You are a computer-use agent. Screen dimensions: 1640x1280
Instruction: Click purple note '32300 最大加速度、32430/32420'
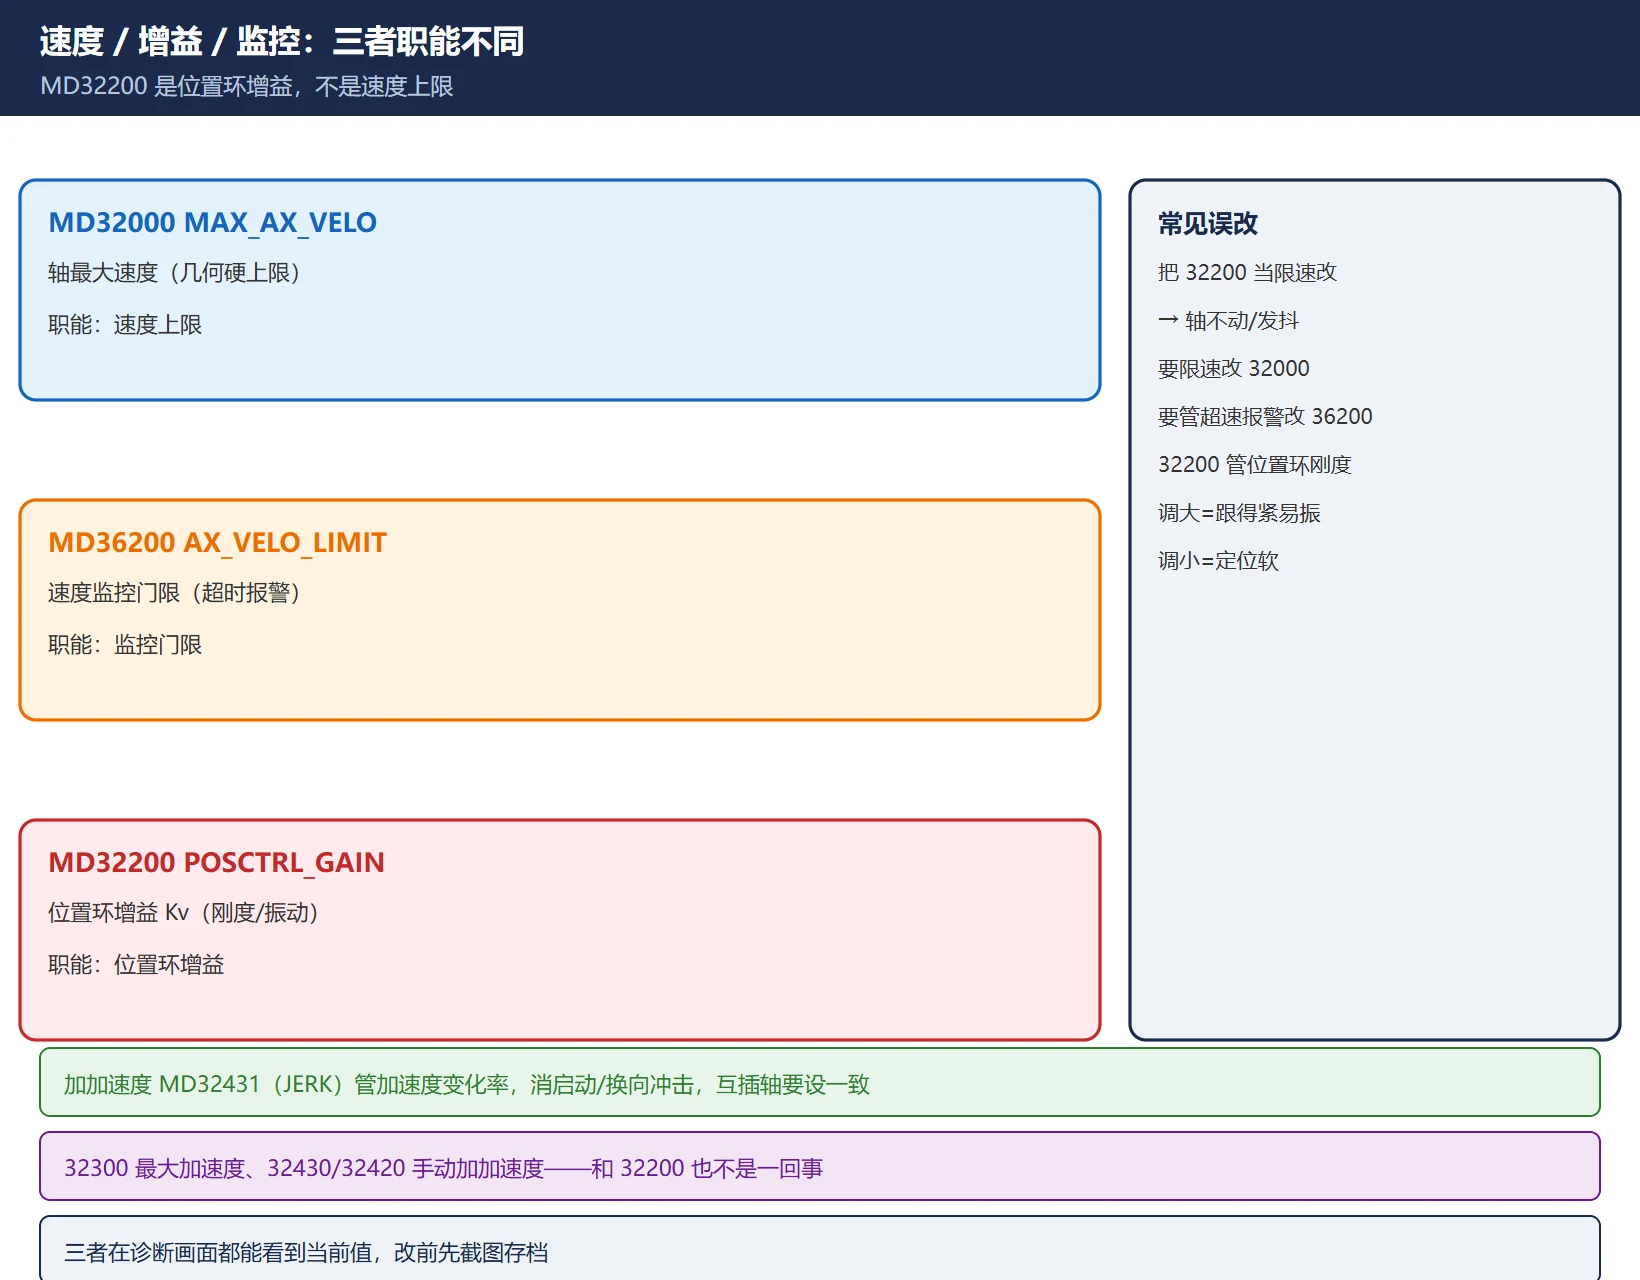click(820, 1167)
